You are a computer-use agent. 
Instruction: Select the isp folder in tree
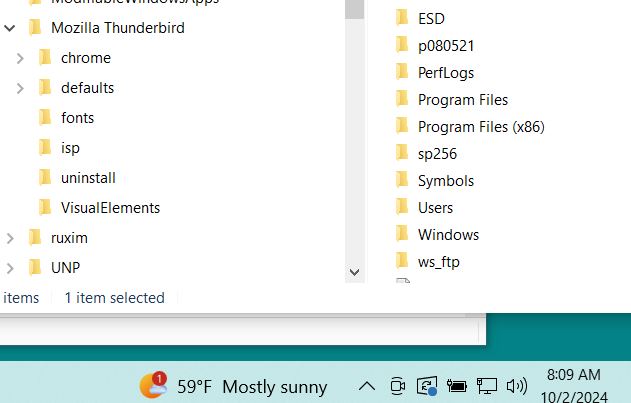click(x=70, y=148)
